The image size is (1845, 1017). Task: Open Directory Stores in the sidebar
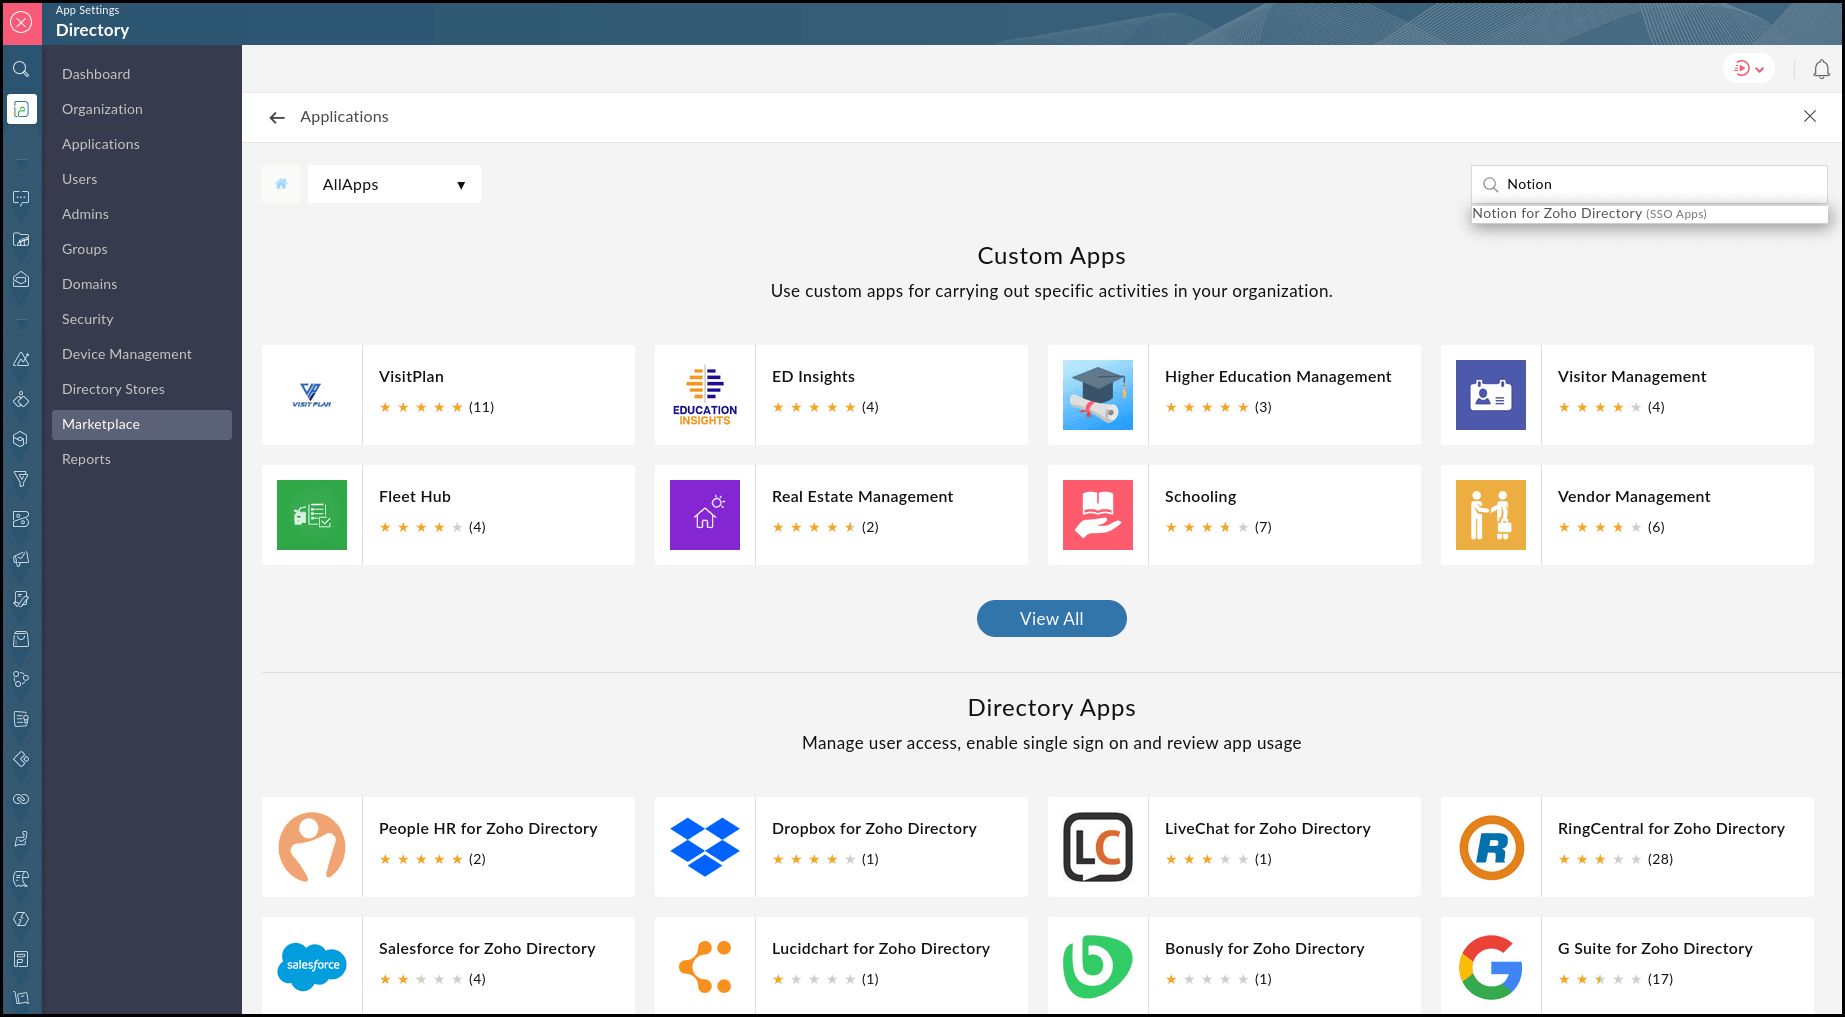[113, 389]
